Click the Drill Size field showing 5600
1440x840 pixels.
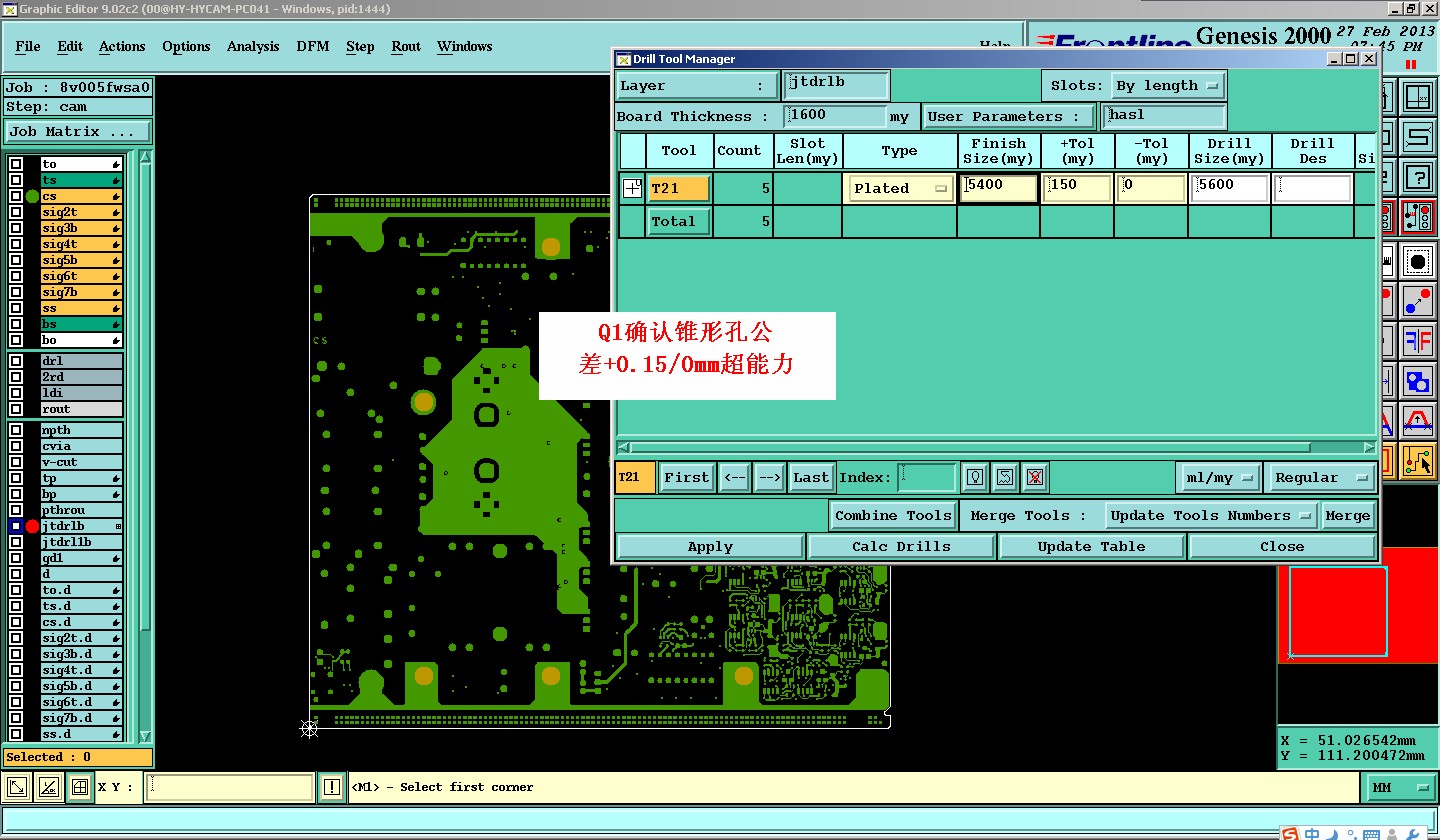coord(1229,188)
